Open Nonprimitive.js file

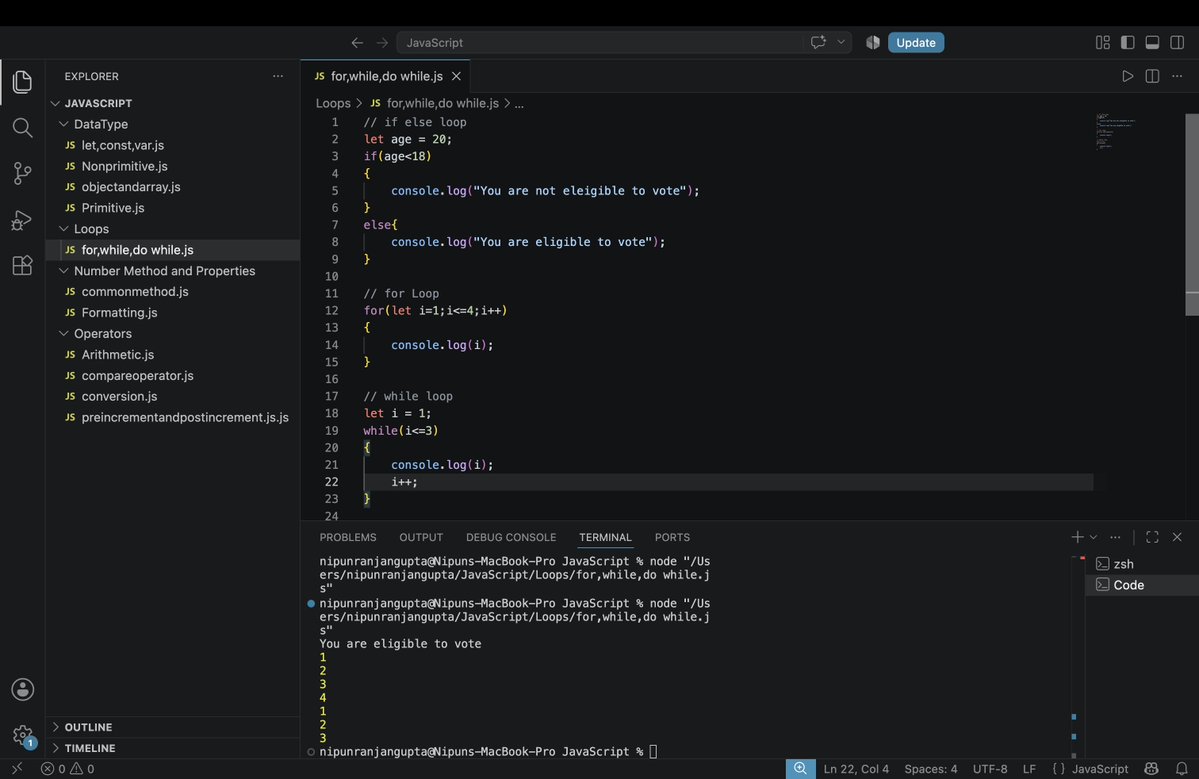click(x=124, y=166)
